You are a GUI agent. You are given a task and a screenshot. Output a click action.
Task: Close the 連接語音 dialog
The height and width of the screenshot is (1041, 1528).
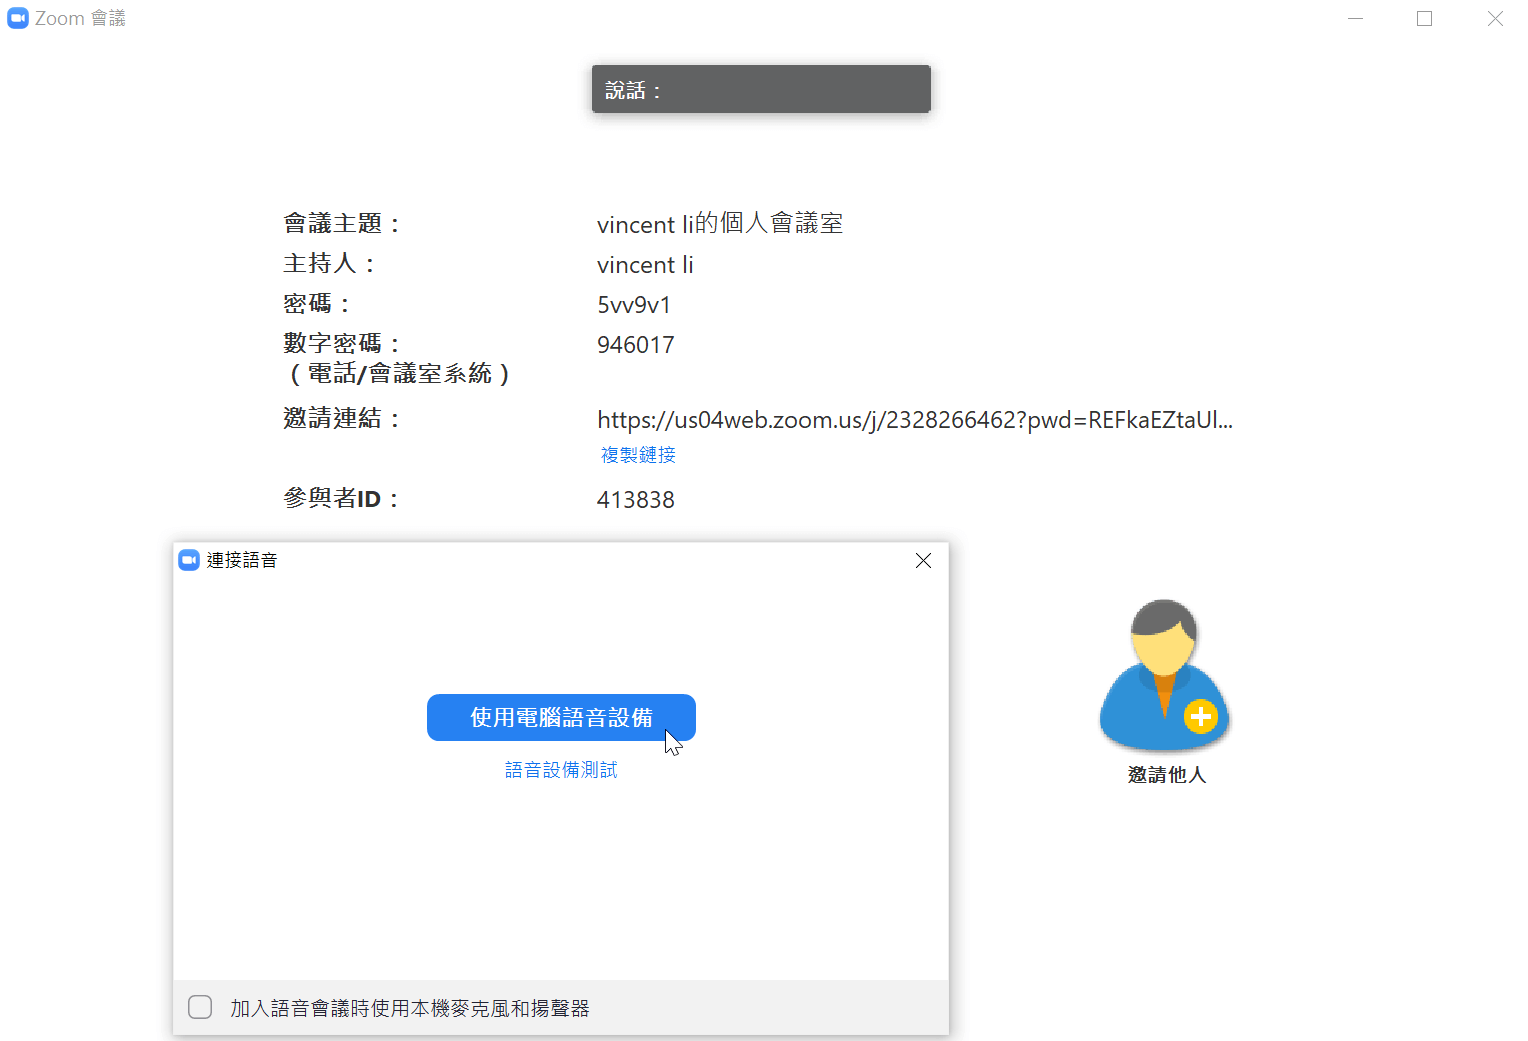click(x=923, y=561)
